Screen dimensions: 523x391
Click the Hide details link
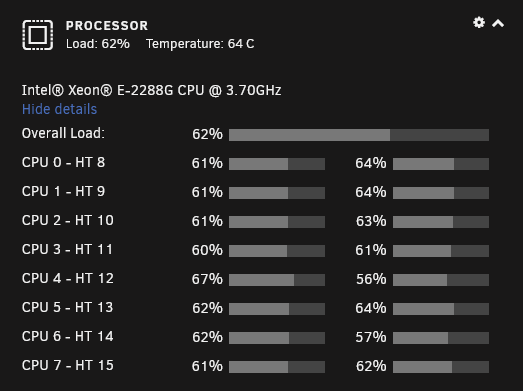pos(59,109)
